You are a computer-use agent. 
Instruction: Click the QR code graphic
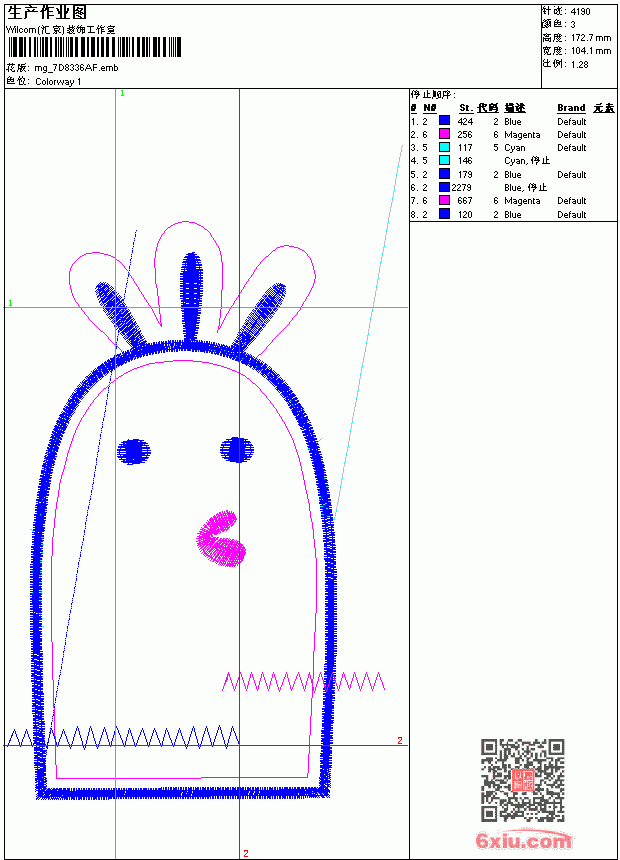click(523, 779)
